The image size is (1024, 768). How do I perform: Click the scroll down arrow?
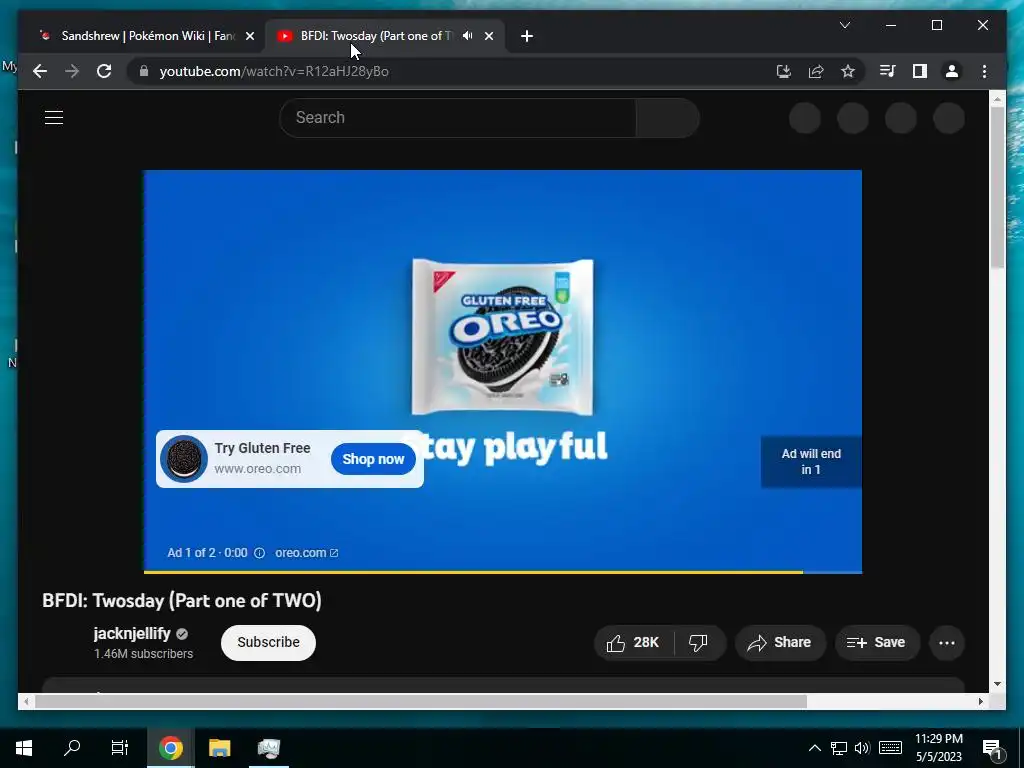pos(997,684)
